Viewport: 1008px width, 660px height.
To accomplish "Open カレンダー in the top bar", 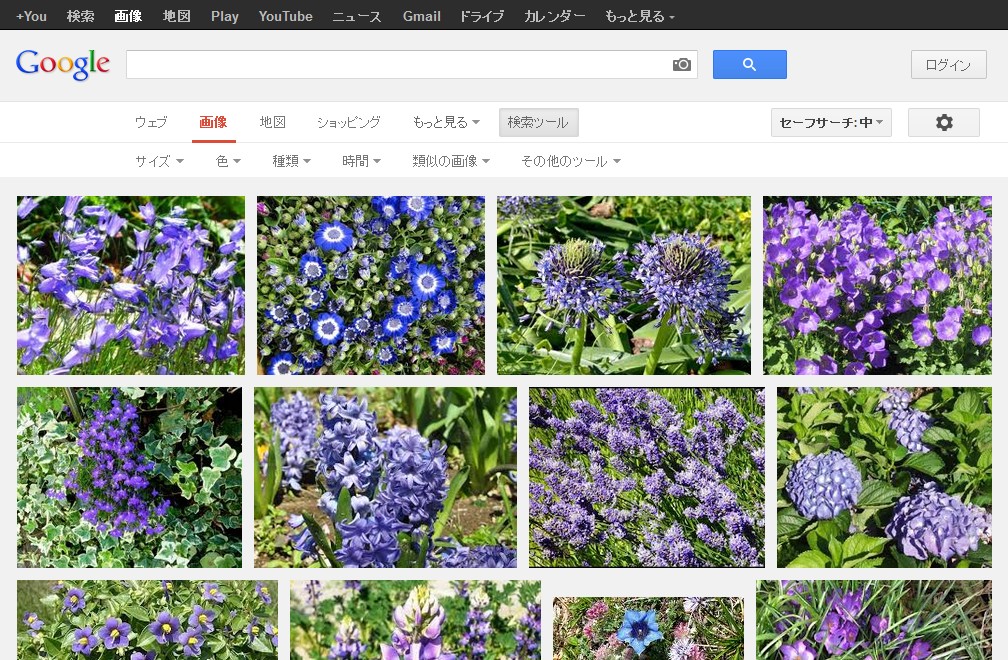I will 554,16.
